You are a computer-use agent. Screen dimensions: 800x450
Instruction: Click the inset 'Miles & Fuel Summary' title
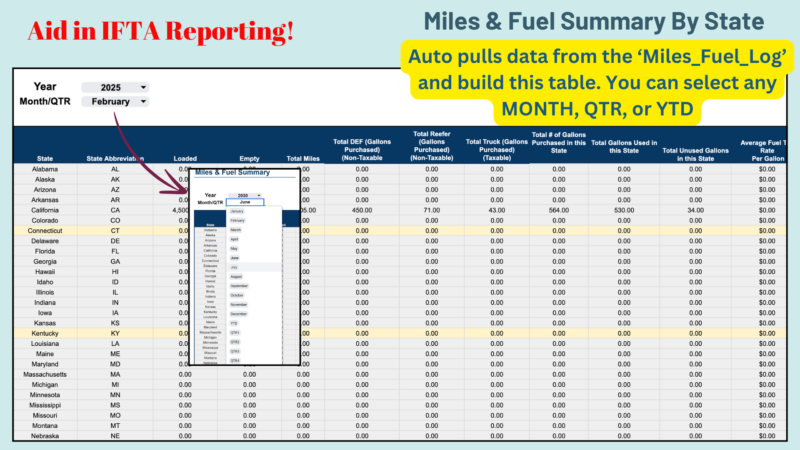[x=232, y=172]
